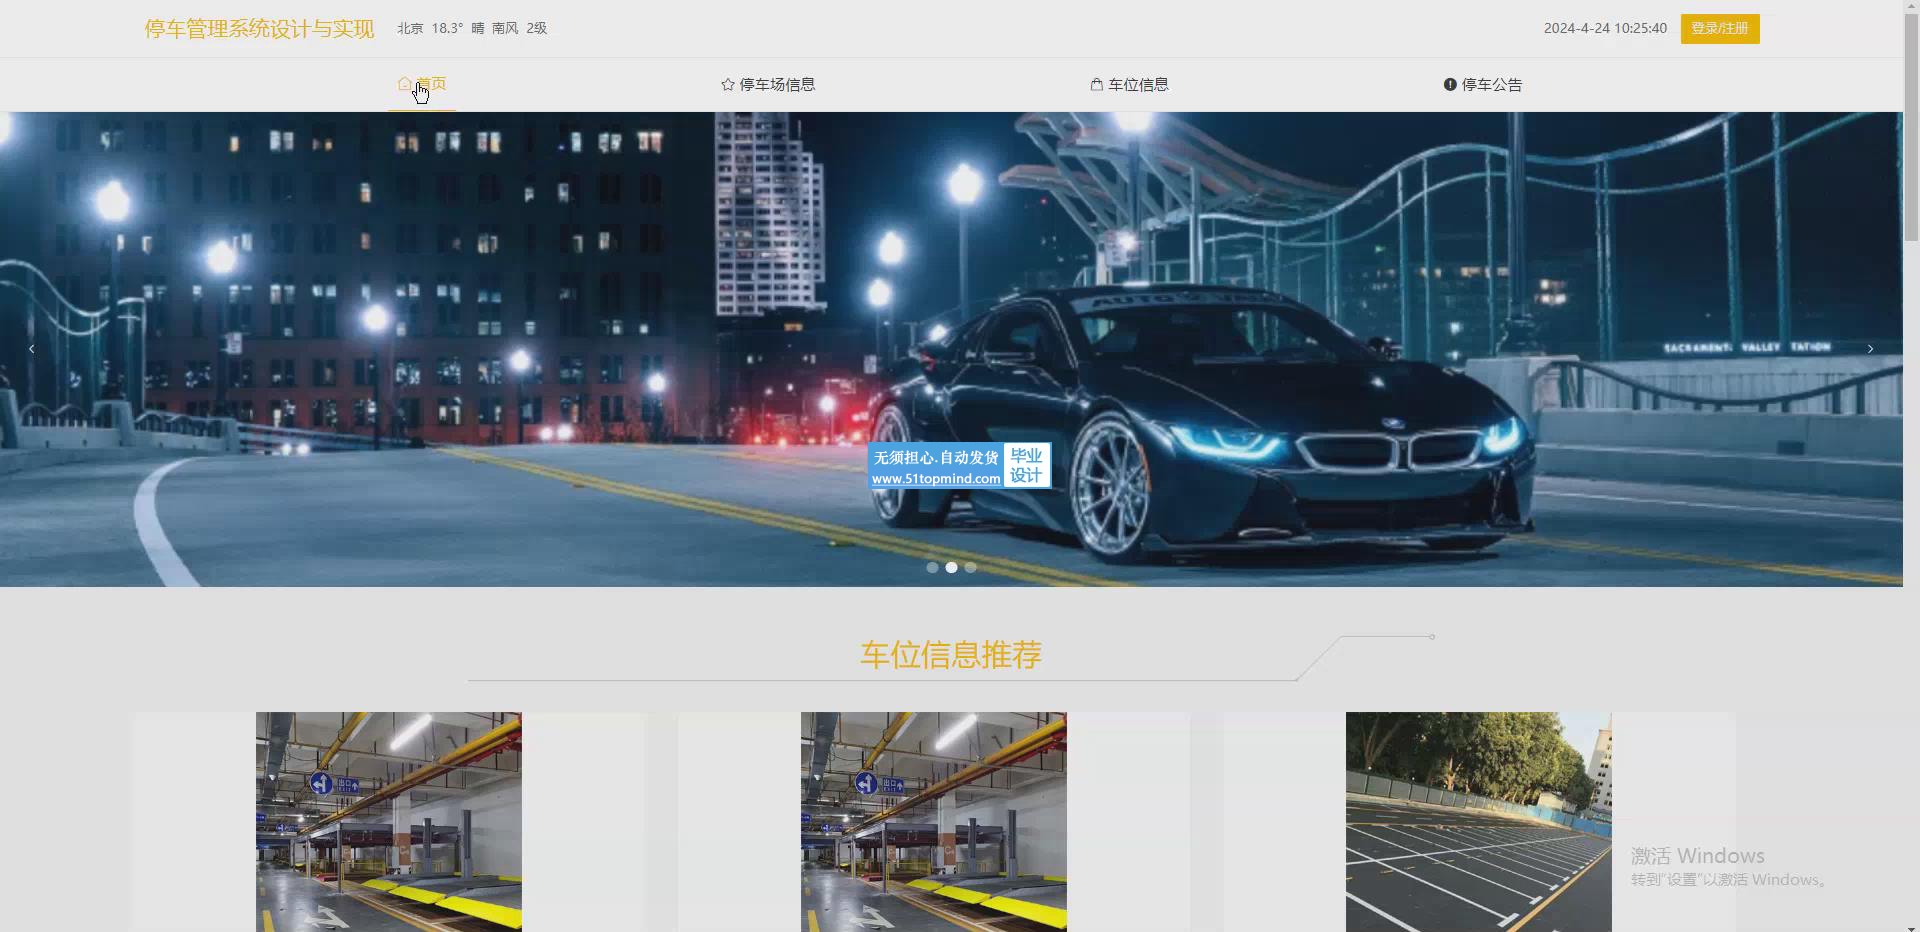1920x932 pixels.
Task: Open the first garage parking thumbnail
Action: [389, 822]
